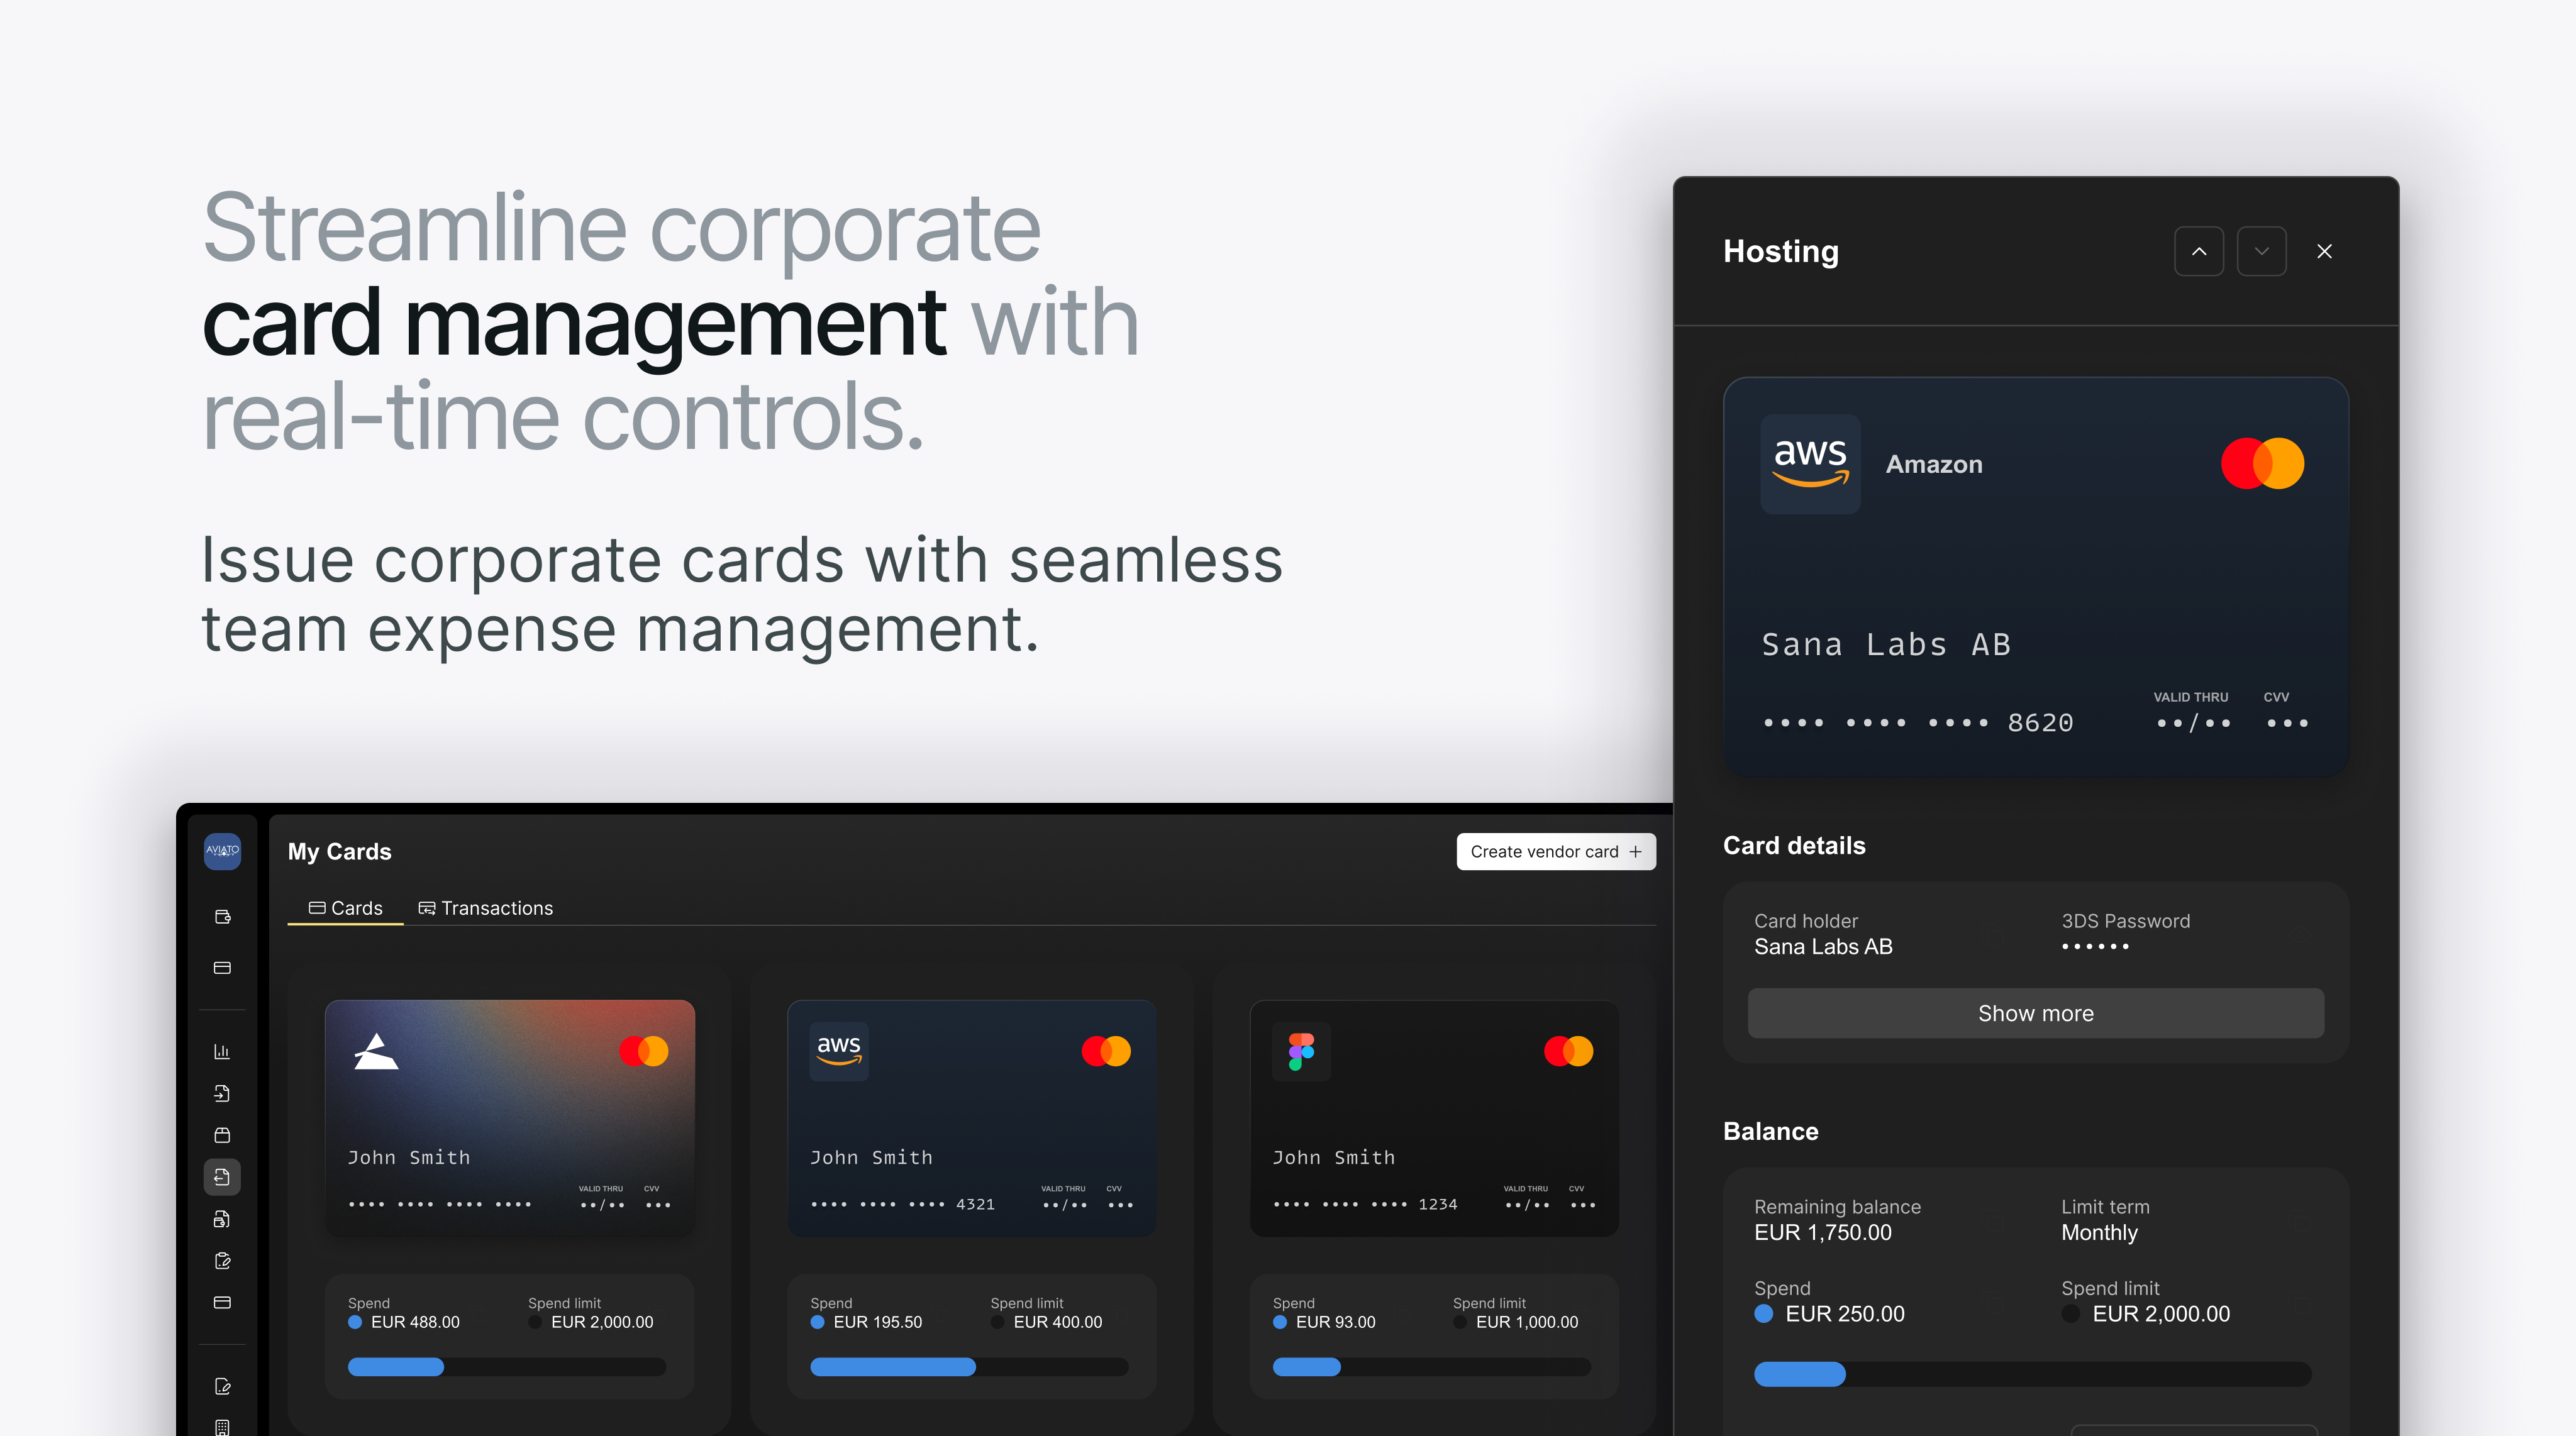Select the Cards tab
The width and height of the screenshot is (2576, 1436).
pos(345,908)
